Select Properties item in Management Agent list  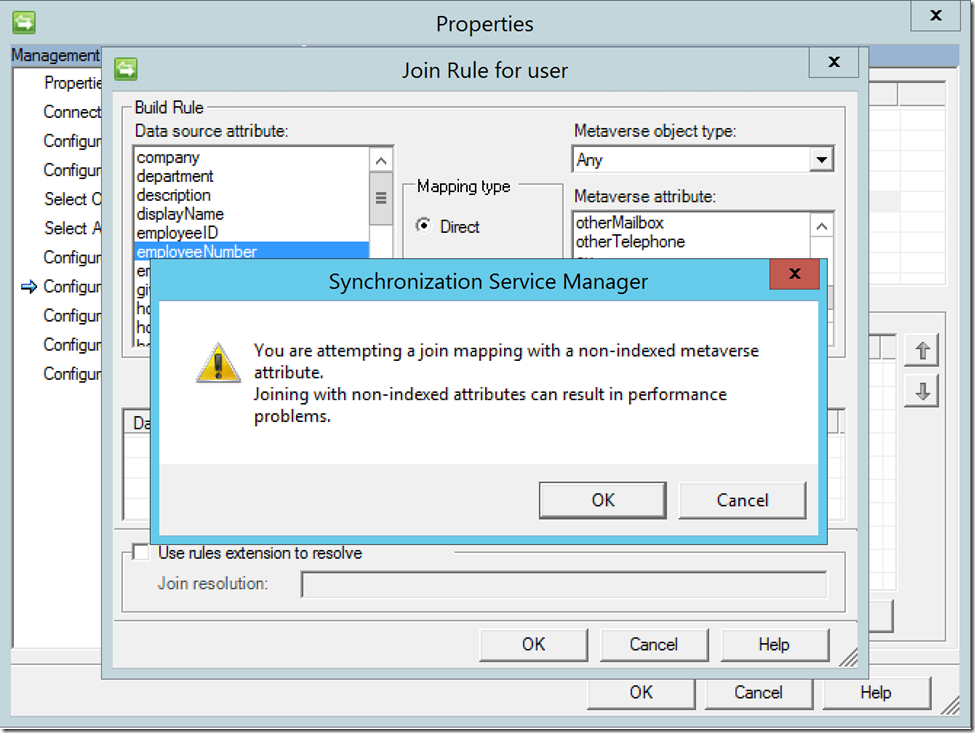[x=72, y=83]
